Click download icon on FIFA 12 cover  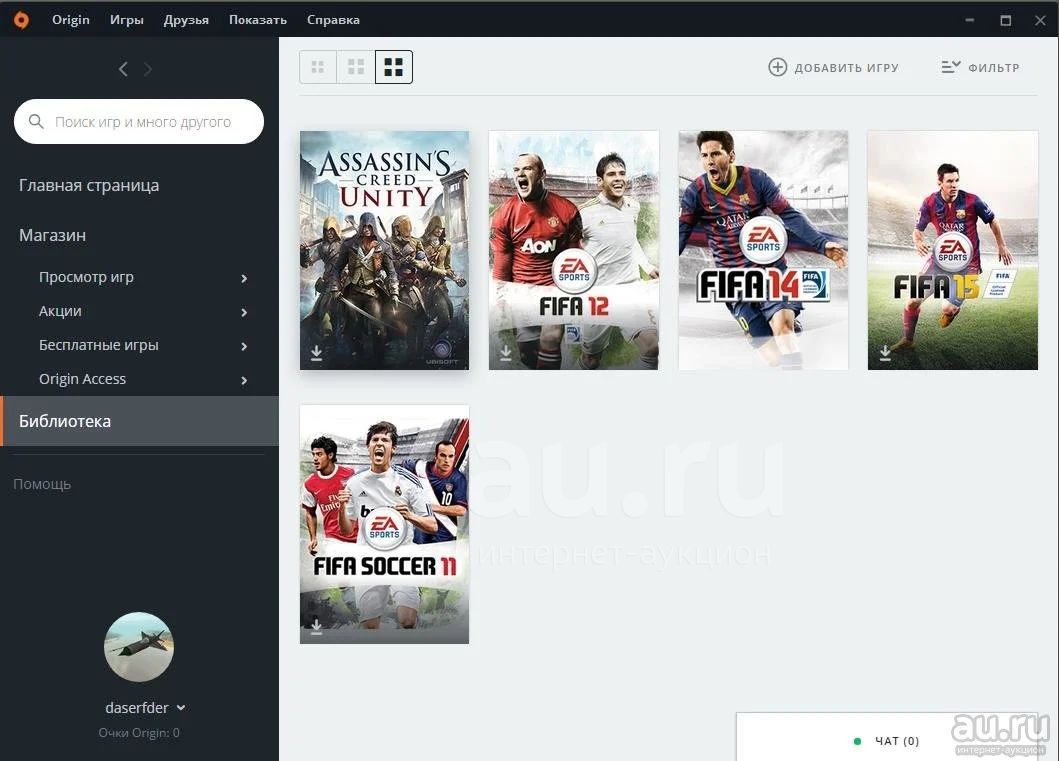click(x=505, y=353)
